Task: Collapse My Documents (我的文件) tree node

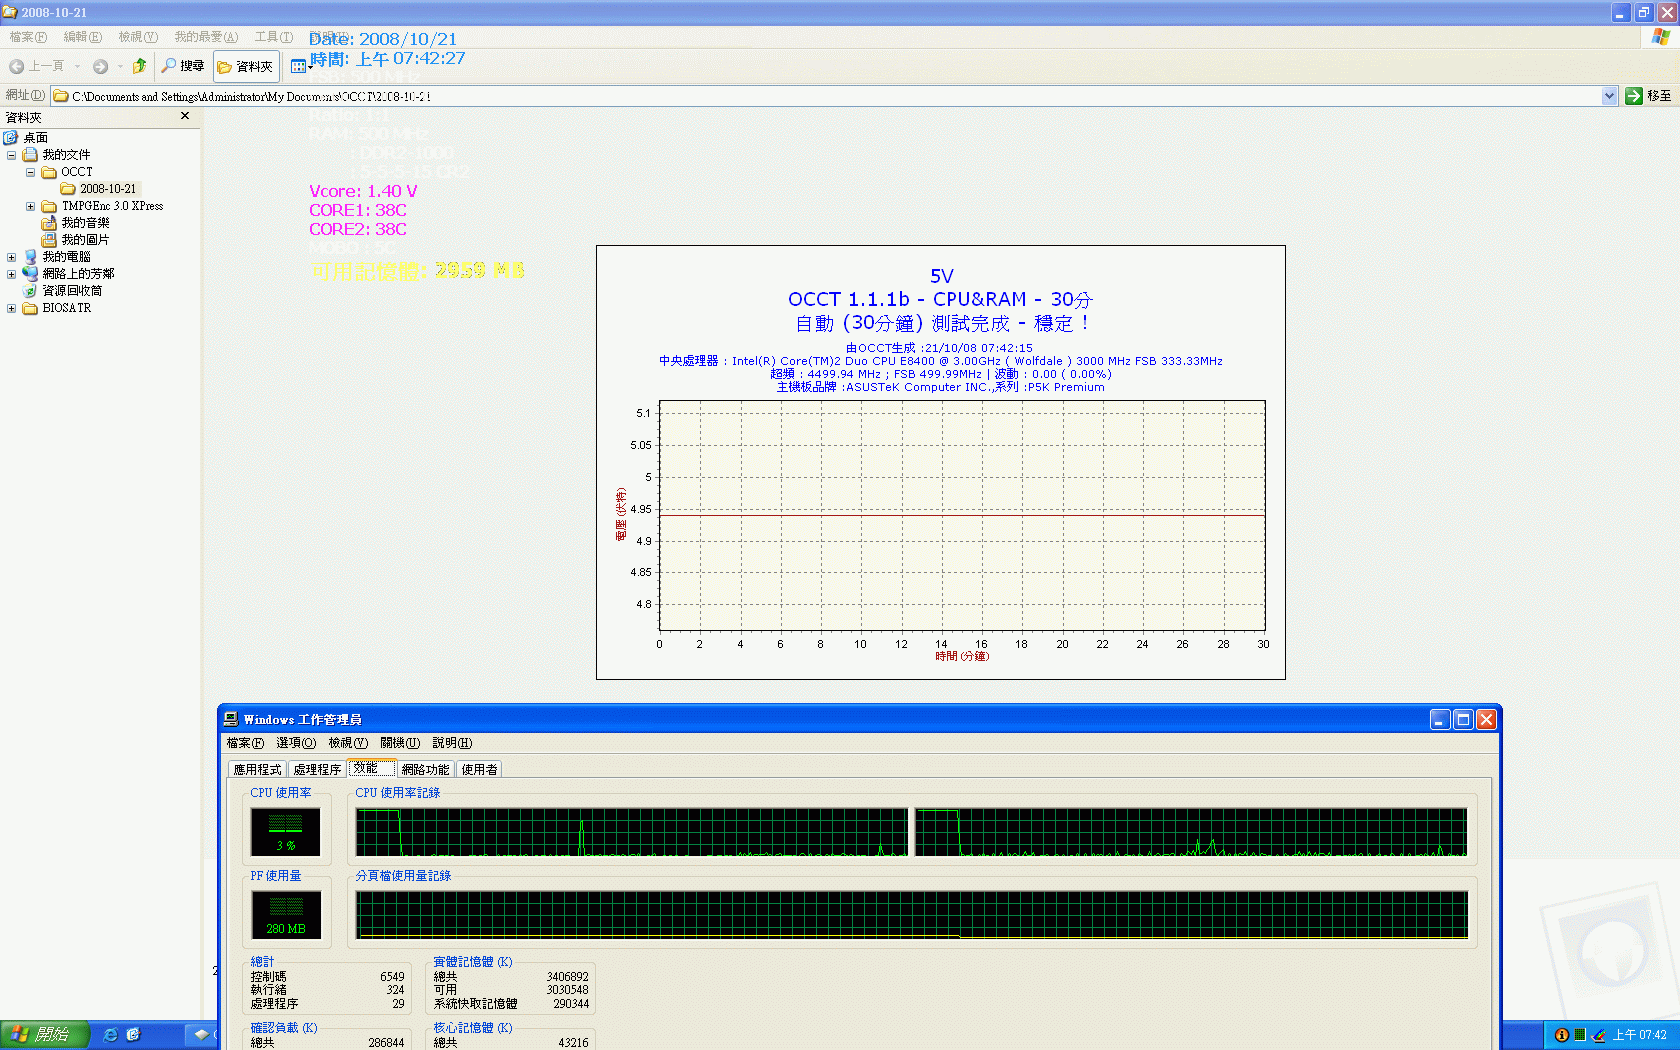Action: [x=12, y=155]
